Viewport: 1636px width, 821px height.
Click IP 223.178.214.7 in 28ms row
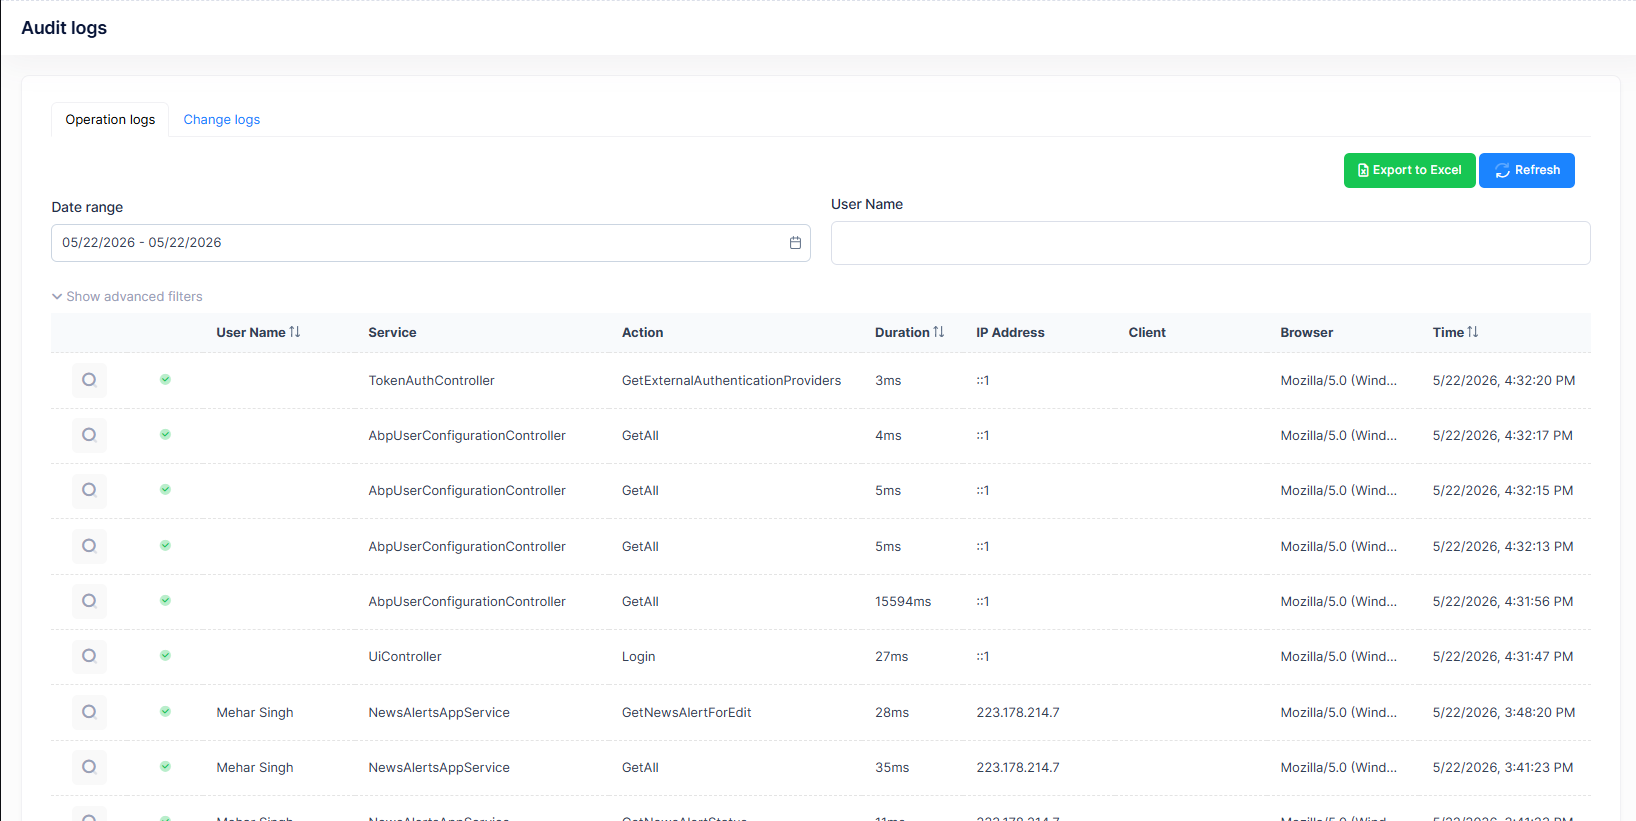pos(1018,713)
